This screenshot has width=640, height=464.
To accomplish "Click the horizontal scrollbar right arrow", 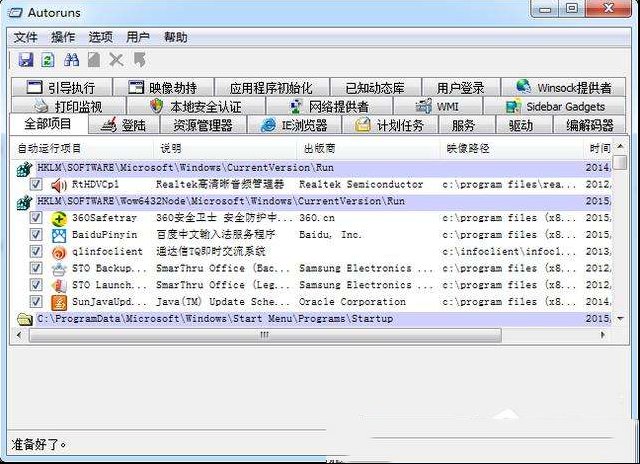I will (x=603, y=335).
